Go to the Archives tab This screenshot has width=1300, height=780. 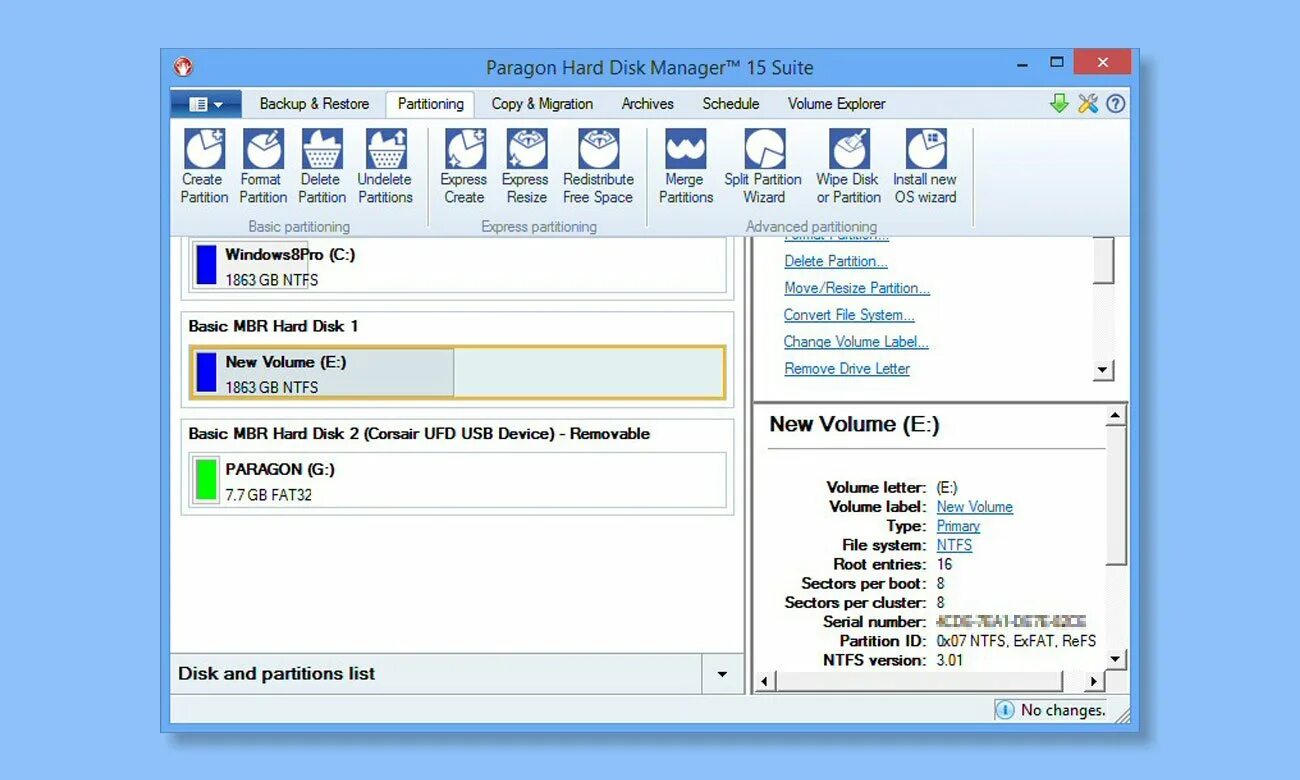(x=647, y=104)
